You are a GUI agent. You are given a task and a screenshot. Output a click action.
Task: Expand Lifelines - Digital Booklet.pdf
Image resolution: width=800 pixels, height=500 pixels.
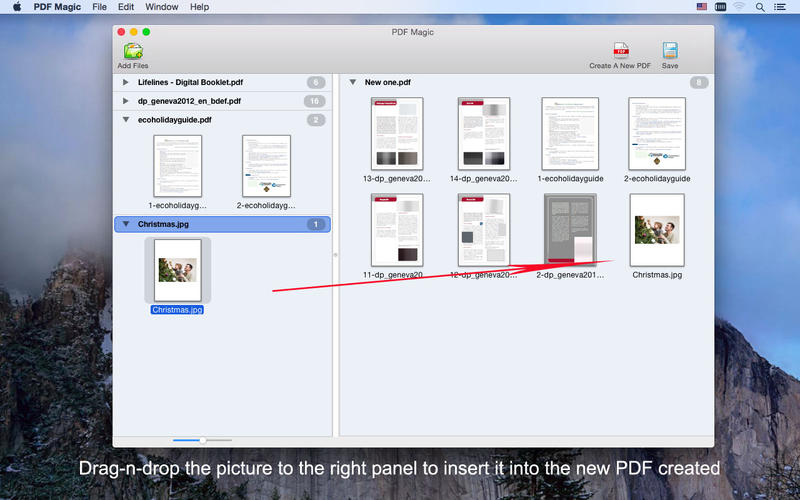[x=125, y=82]
